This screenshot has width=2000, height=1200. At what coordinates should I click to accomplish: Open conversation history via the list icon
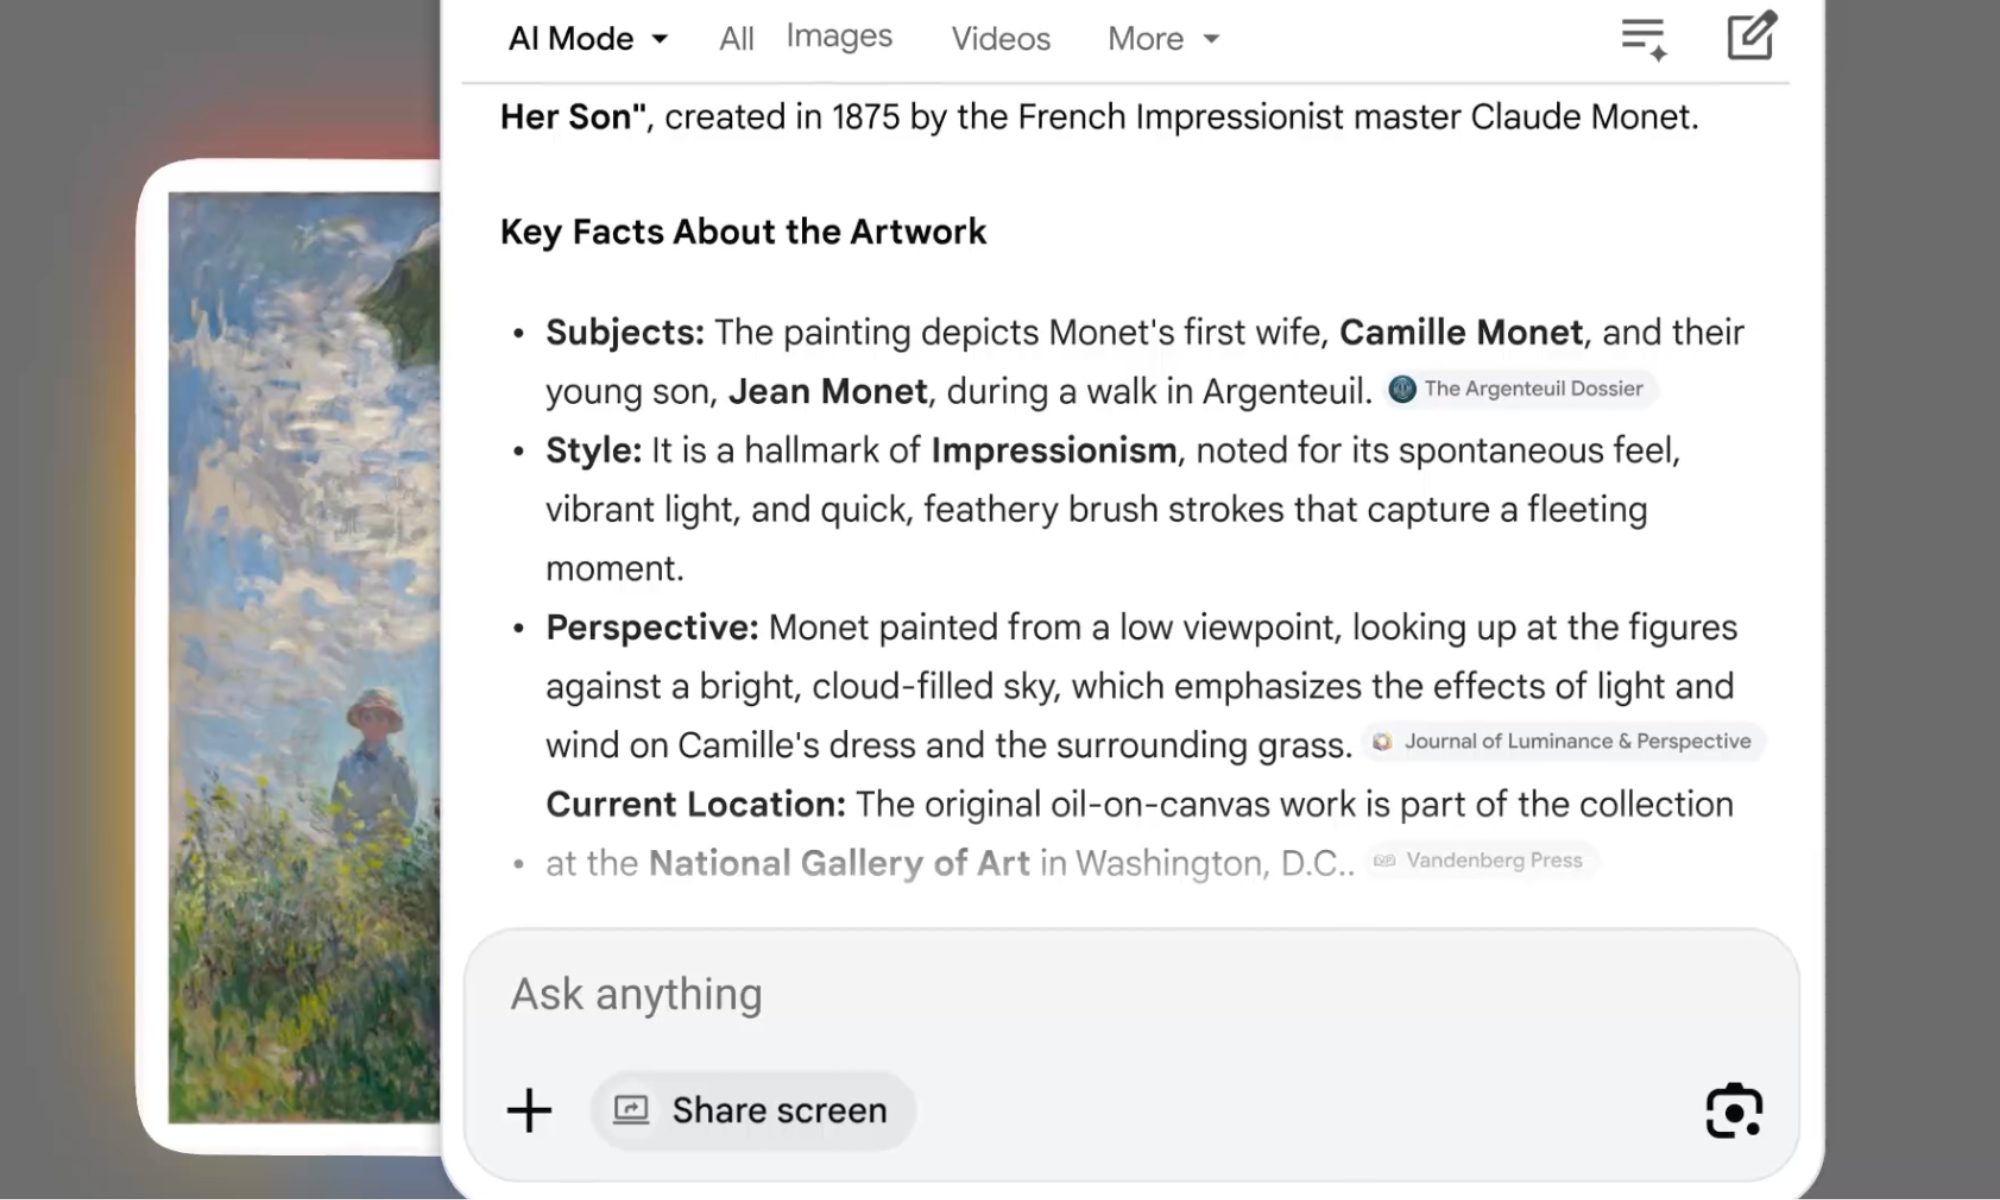(x=1643, y=36)
